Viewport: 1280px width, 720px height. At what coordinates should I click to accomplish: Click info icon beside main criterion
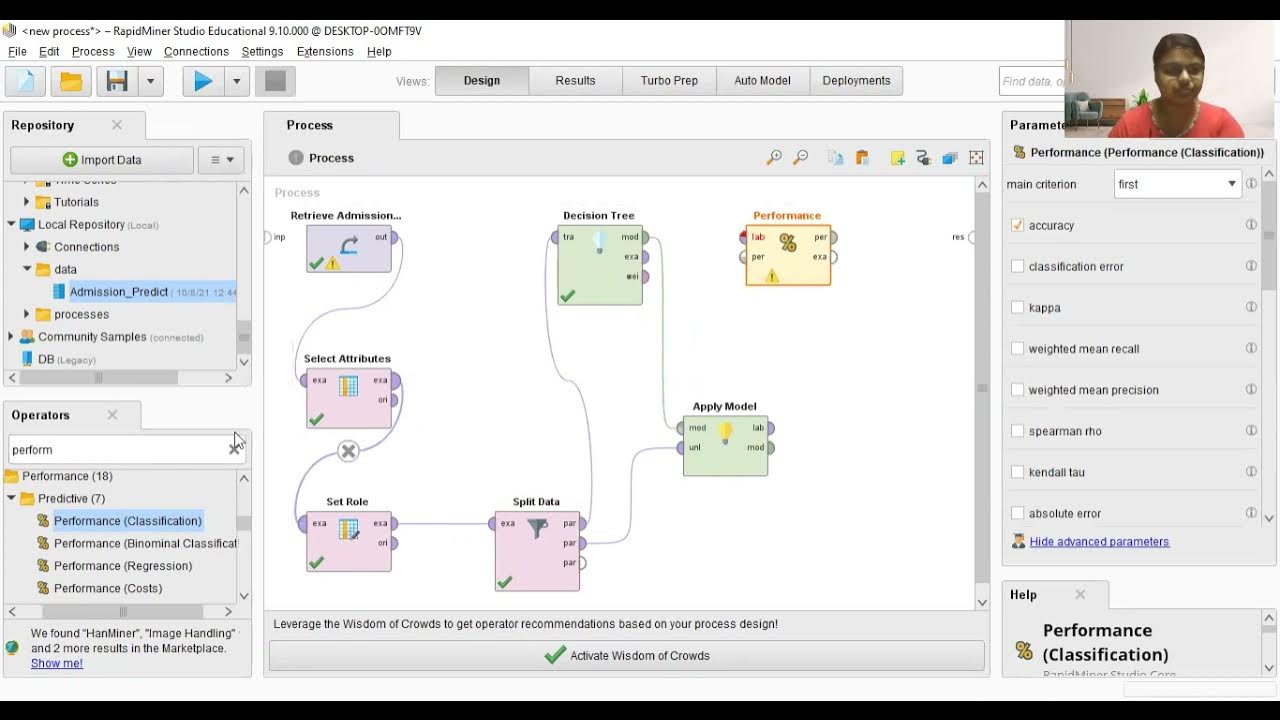coord(1251,184)
